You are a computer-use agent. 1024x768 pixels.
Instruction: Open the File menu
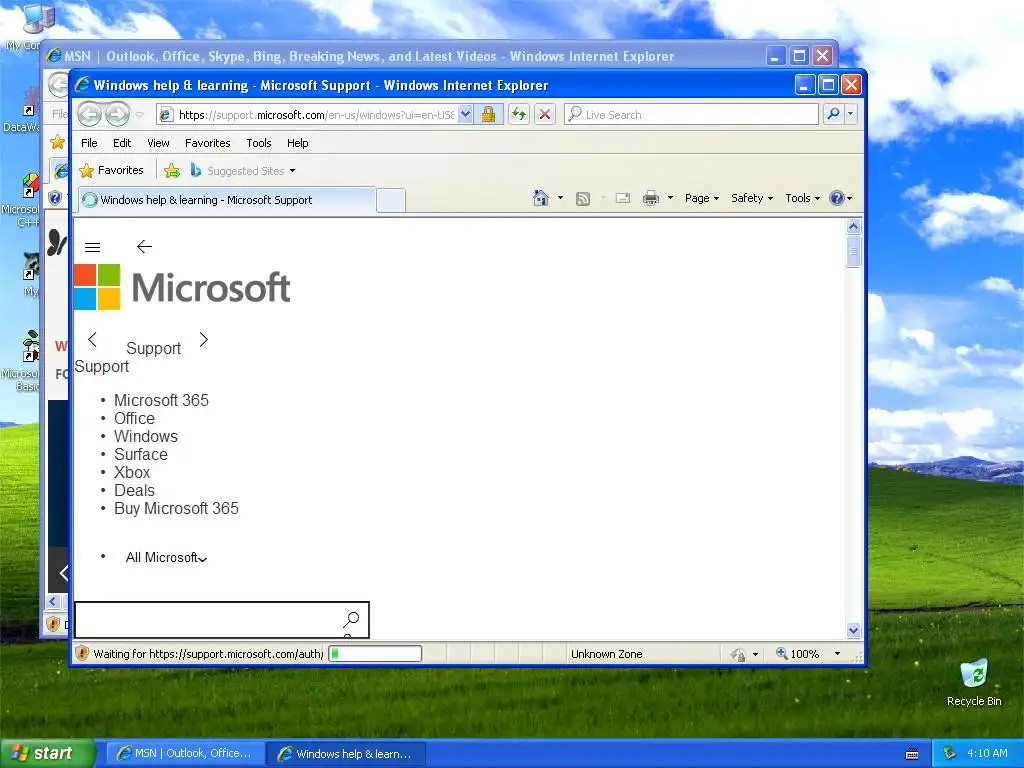pyautogui.click(x=89, y=143)
